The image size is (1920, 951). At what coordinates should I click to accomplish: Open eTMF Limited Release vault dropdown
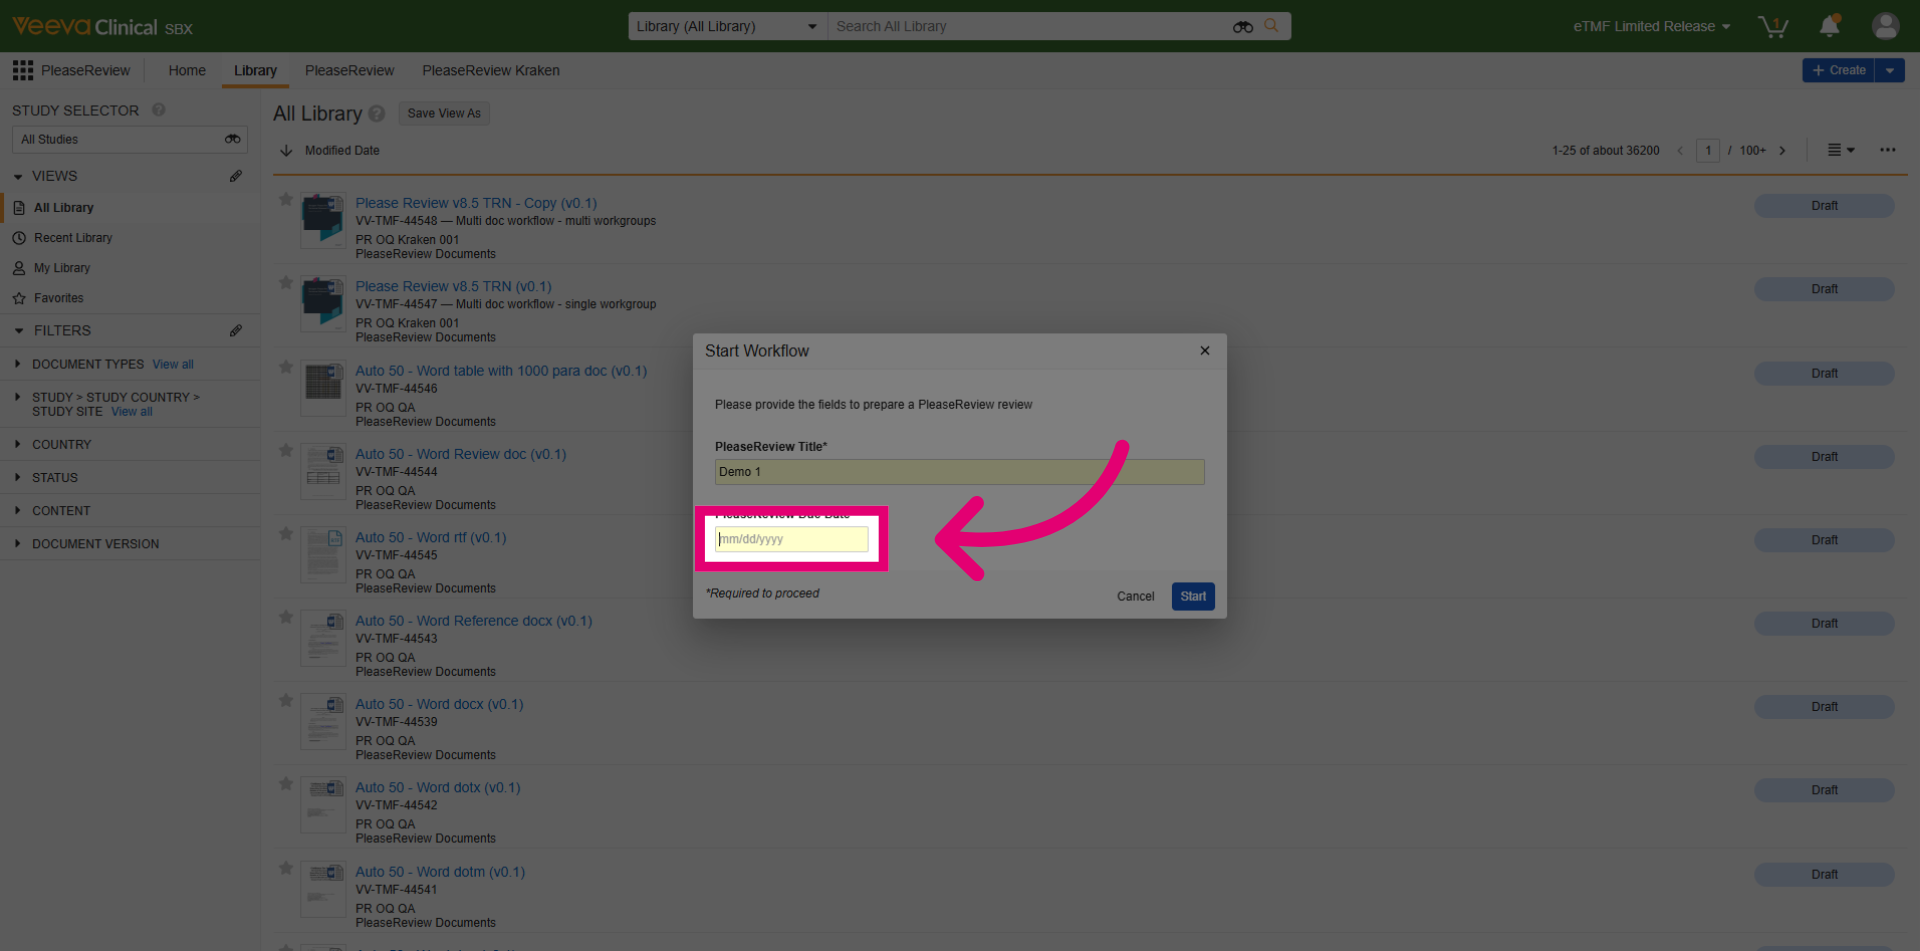1651,26
